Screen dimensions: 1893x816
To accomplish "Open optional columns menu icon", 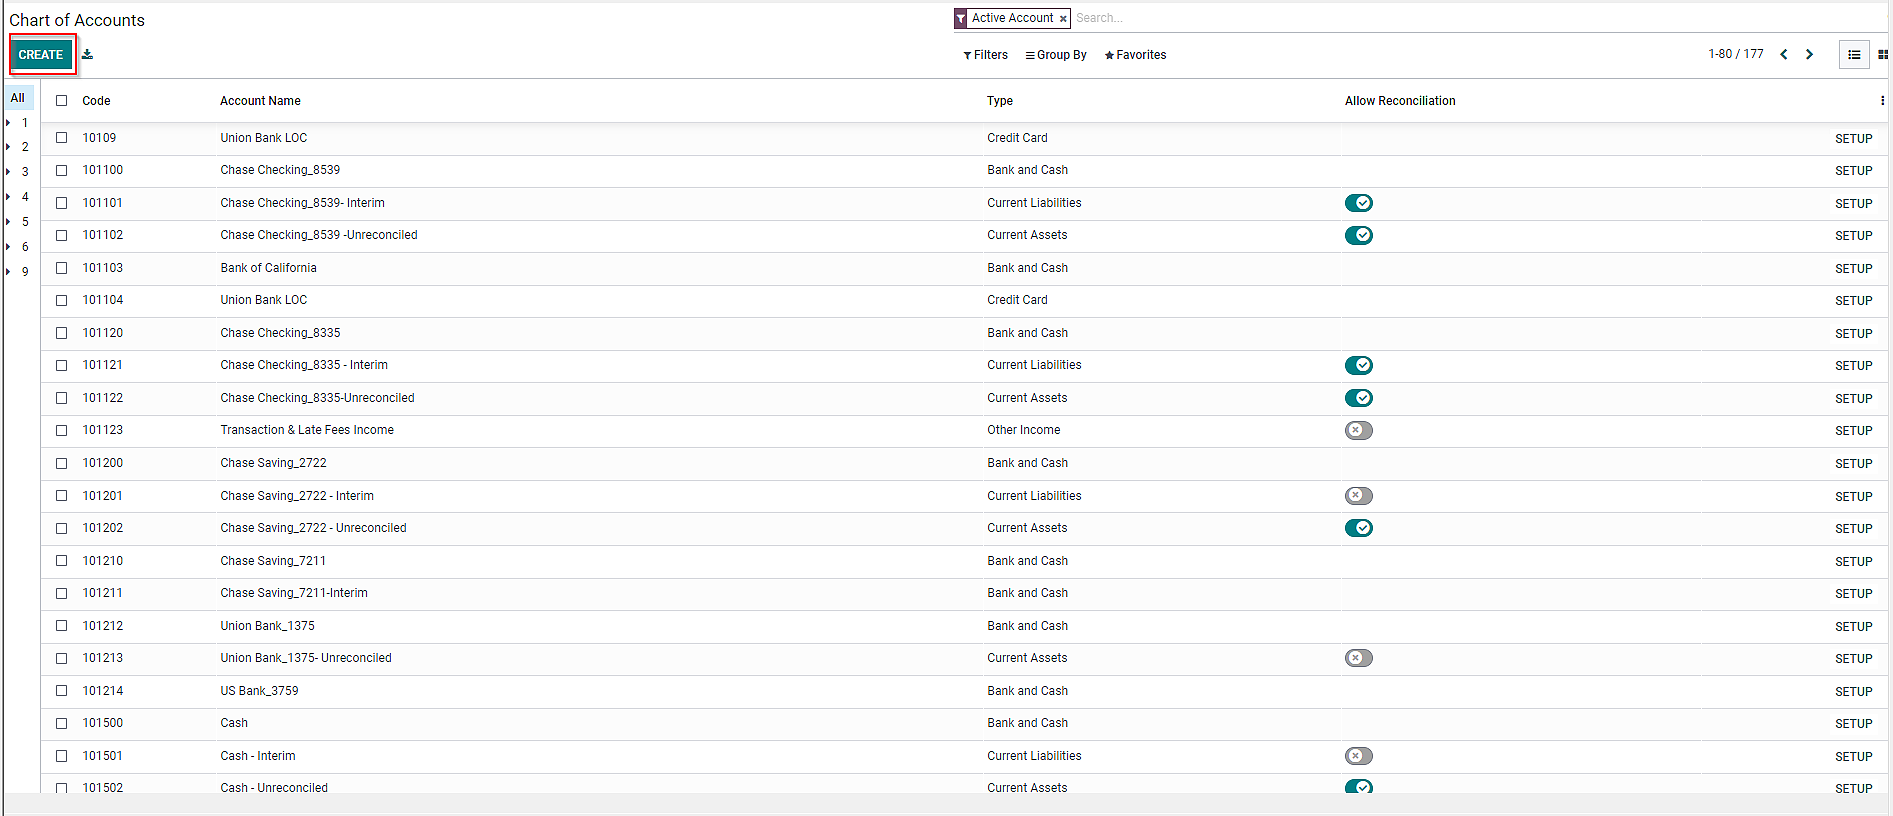I will [1882, 101].
